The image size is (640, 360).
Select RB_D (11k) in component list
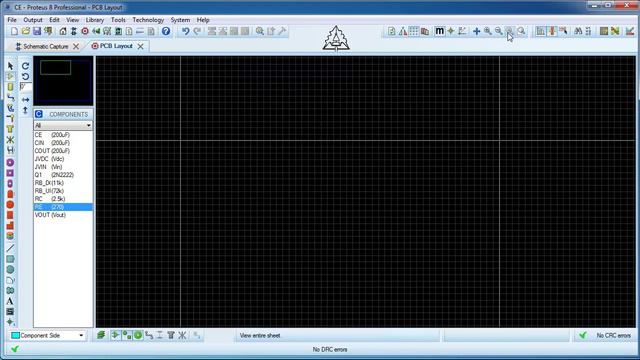63,183
